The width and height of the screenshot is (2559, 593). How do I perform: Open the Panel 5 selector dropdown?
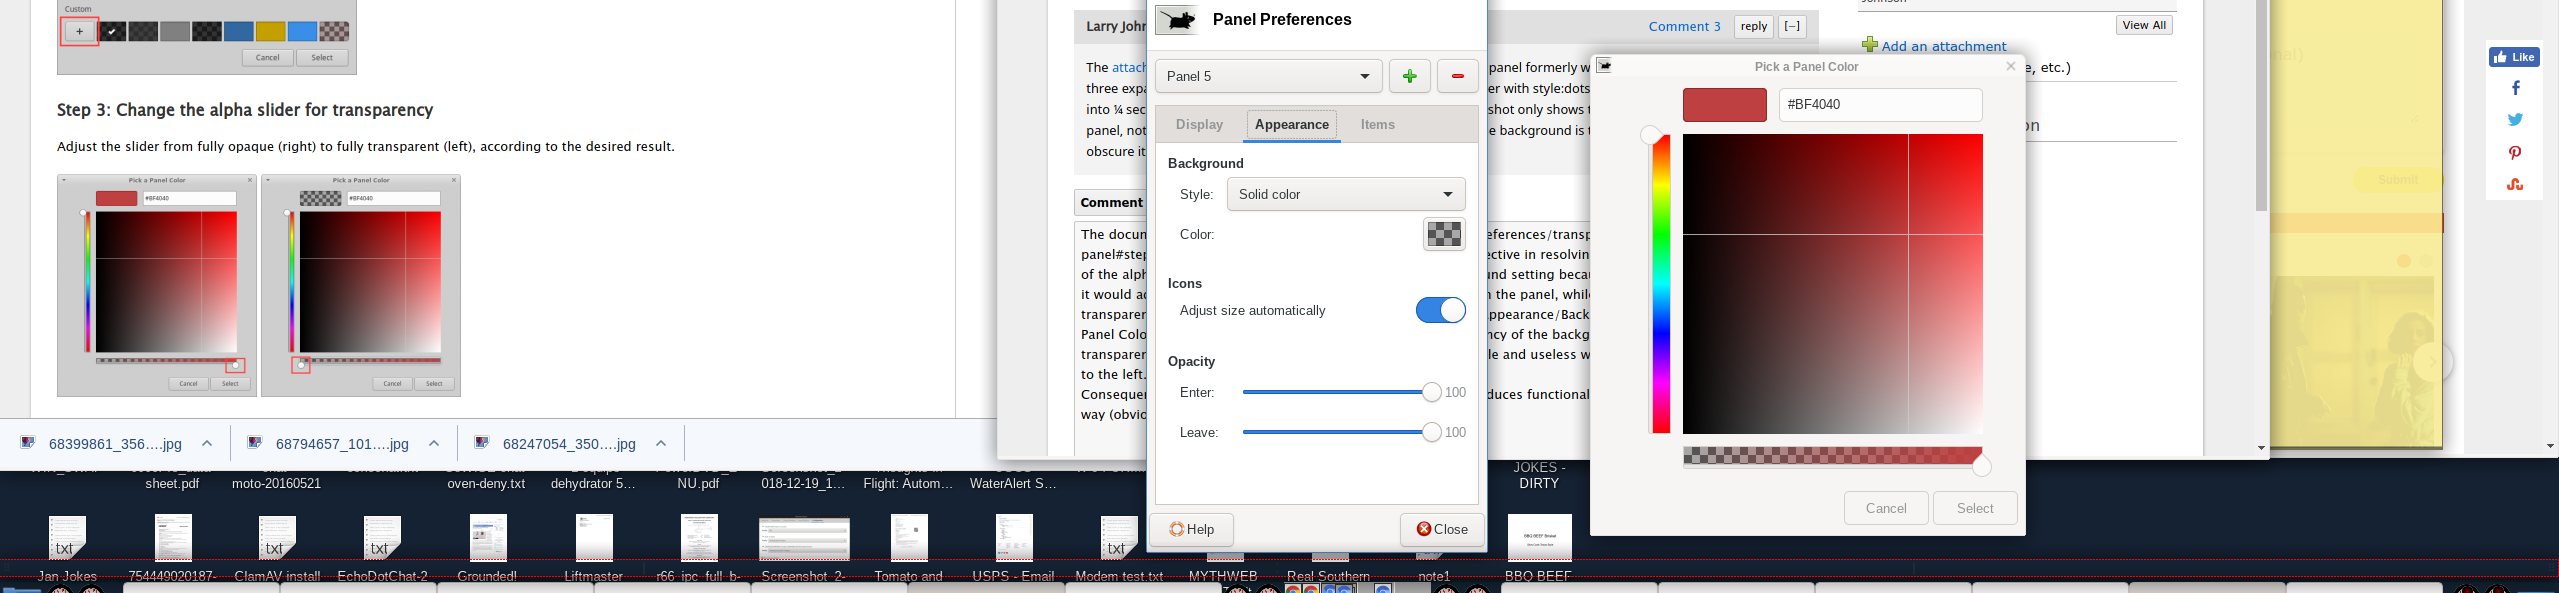point(1268,76)
